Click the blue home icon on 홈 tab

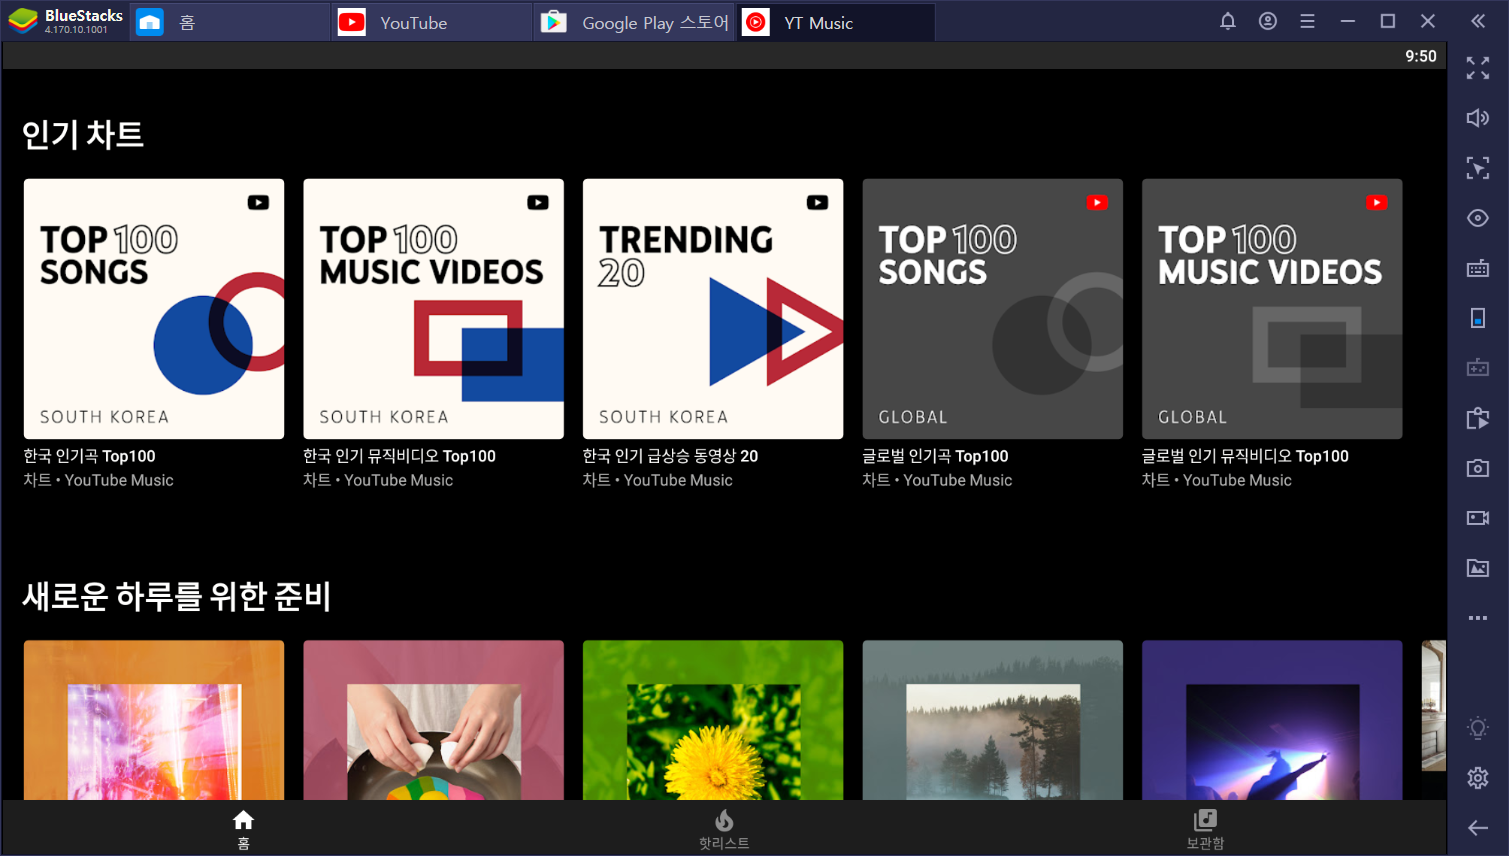150,22
